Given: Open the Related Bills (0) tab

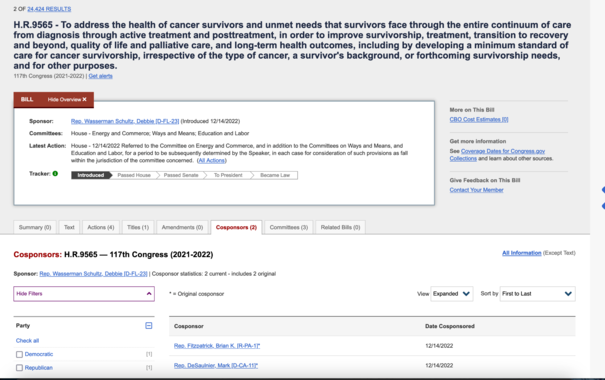Looking at the screenshot, I should (340, 227).
